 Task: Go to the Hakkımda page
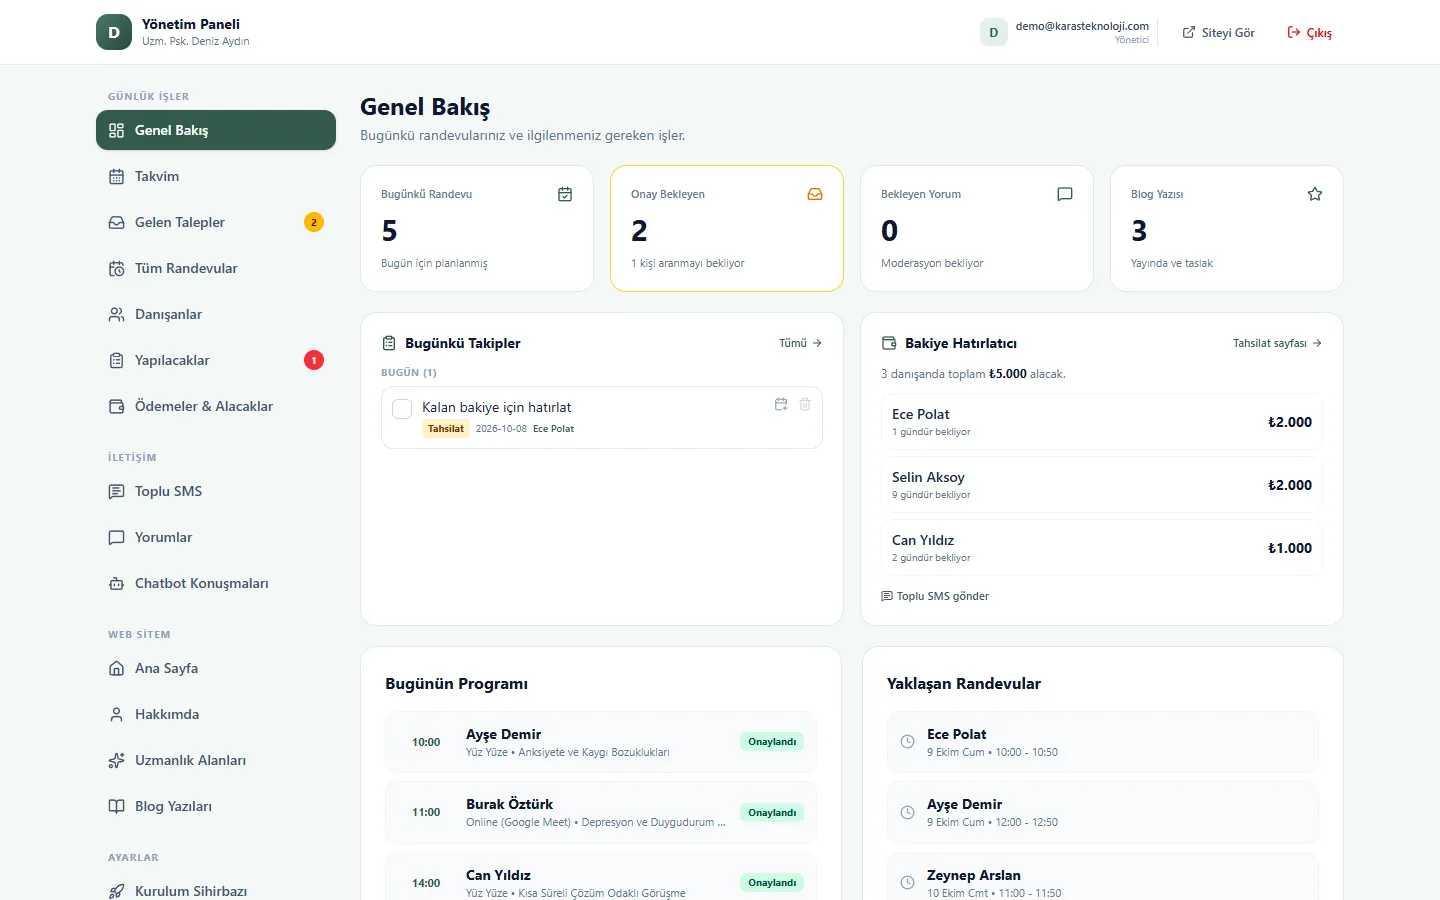click(x=216, y=714)
